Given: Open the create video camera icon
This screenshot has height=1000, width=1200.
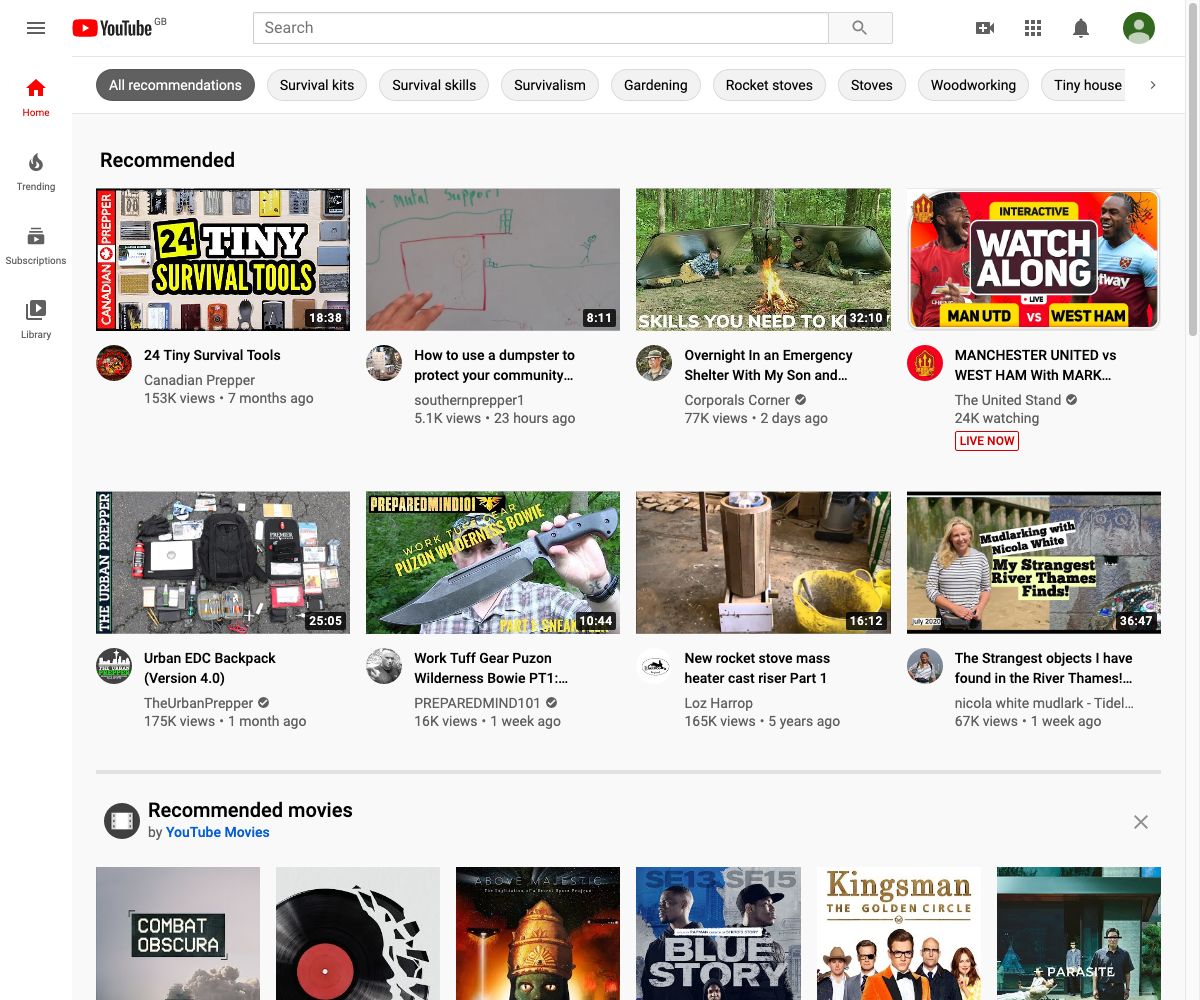Looking at the screenshot, I should tap(985, 28).
